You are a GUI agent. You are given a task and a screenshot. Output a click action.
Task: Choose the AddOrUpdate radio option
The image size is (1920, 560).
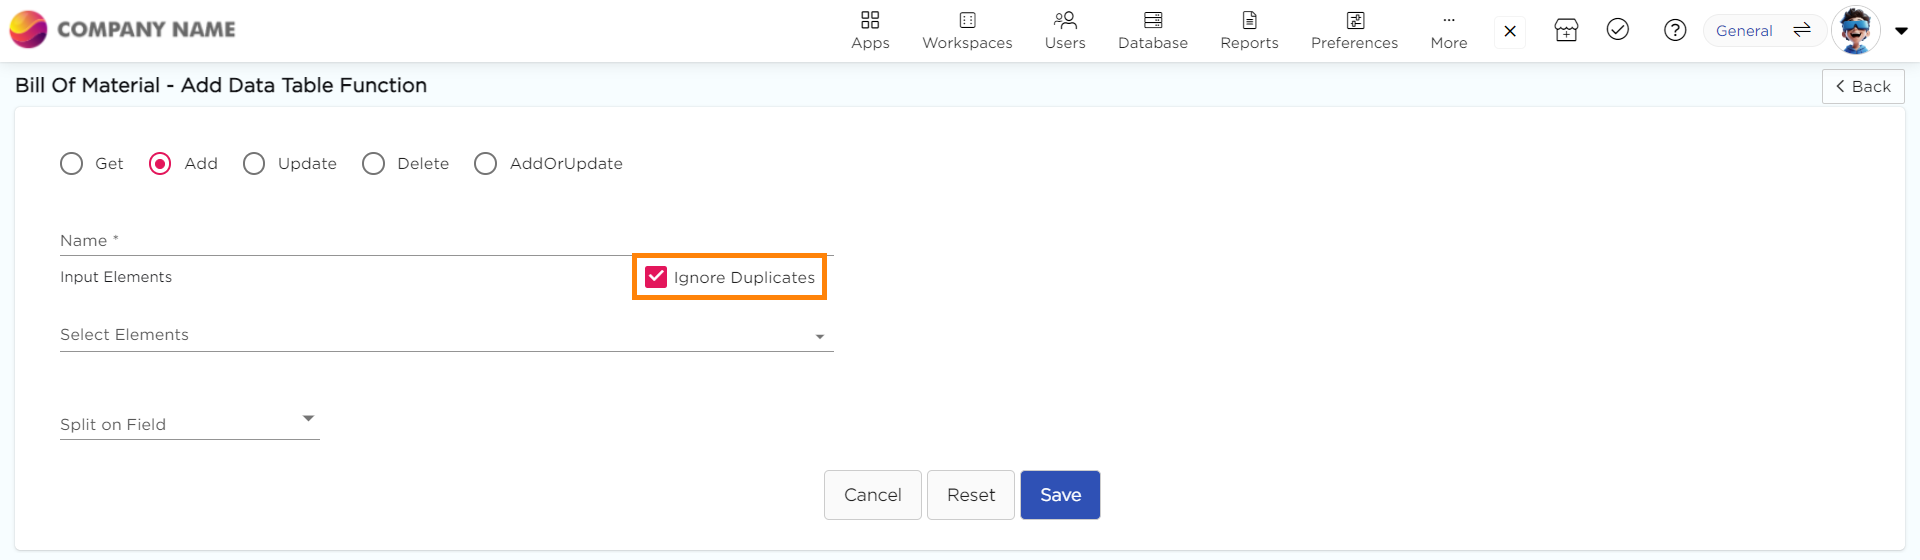pos(486,164)
